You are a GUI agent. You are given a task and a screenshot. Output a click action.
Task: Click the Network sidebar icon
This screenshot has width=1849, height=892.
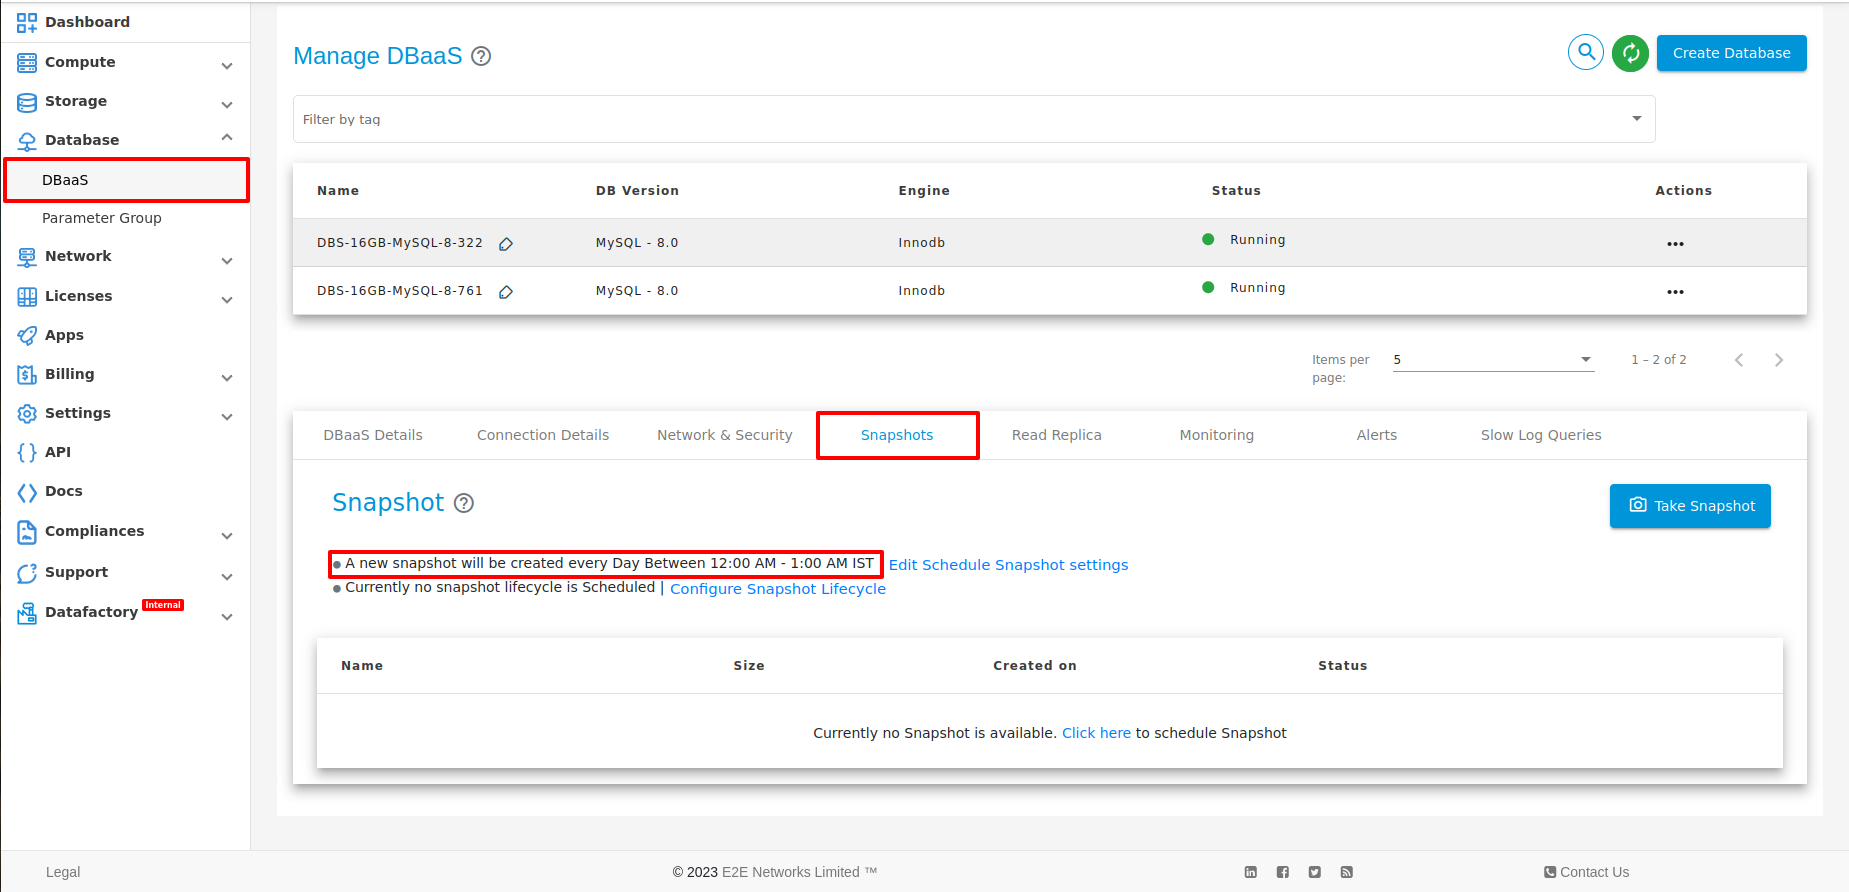(27, 257)
